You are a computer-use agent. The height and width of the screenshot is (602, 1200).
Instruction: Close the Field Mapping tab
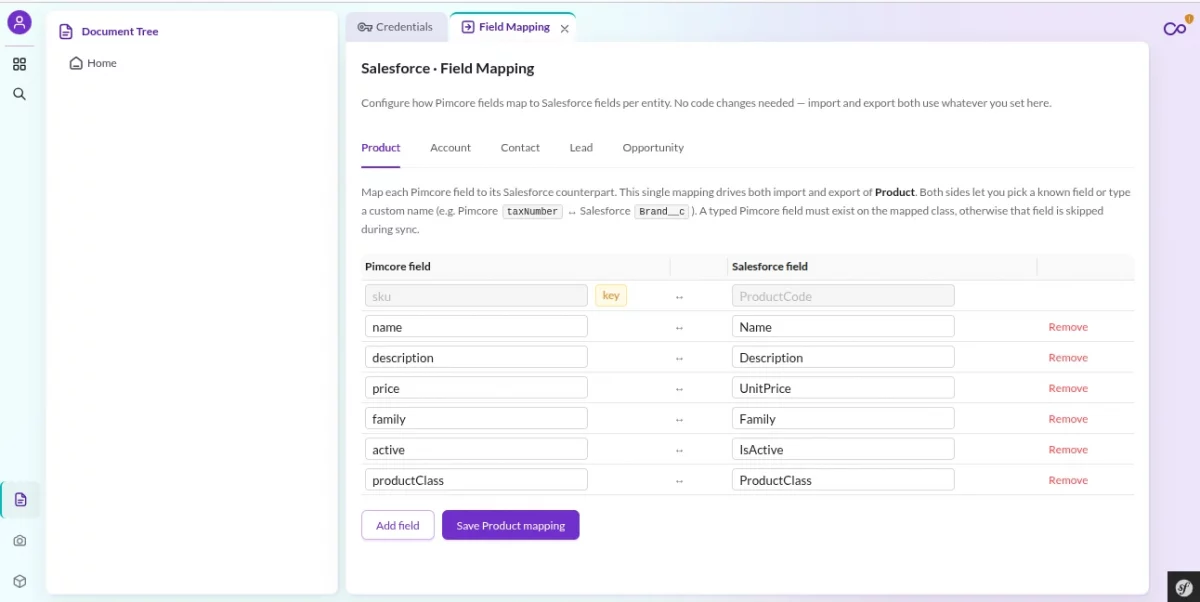point(564,29)
